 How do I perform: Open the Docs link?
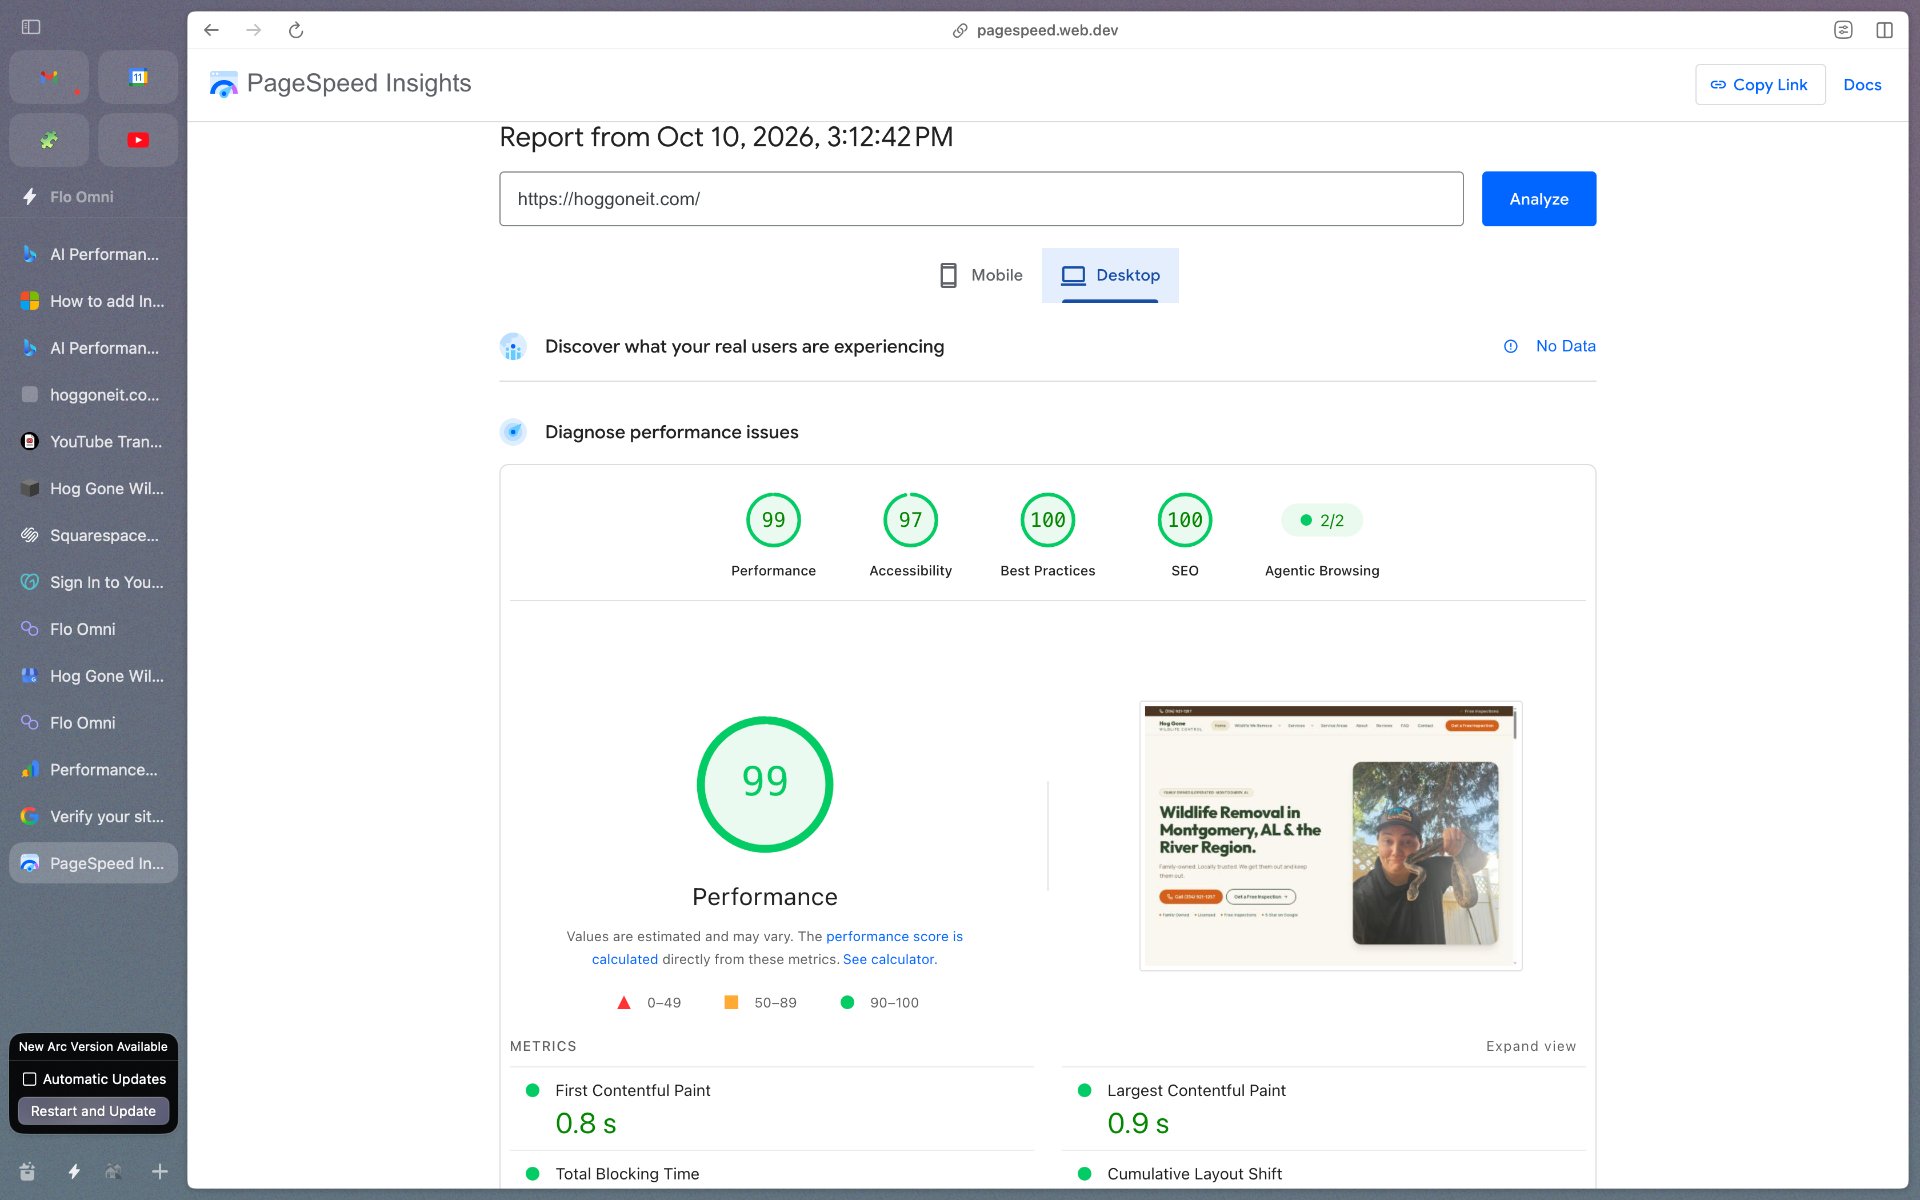[x=1862, y=85]
